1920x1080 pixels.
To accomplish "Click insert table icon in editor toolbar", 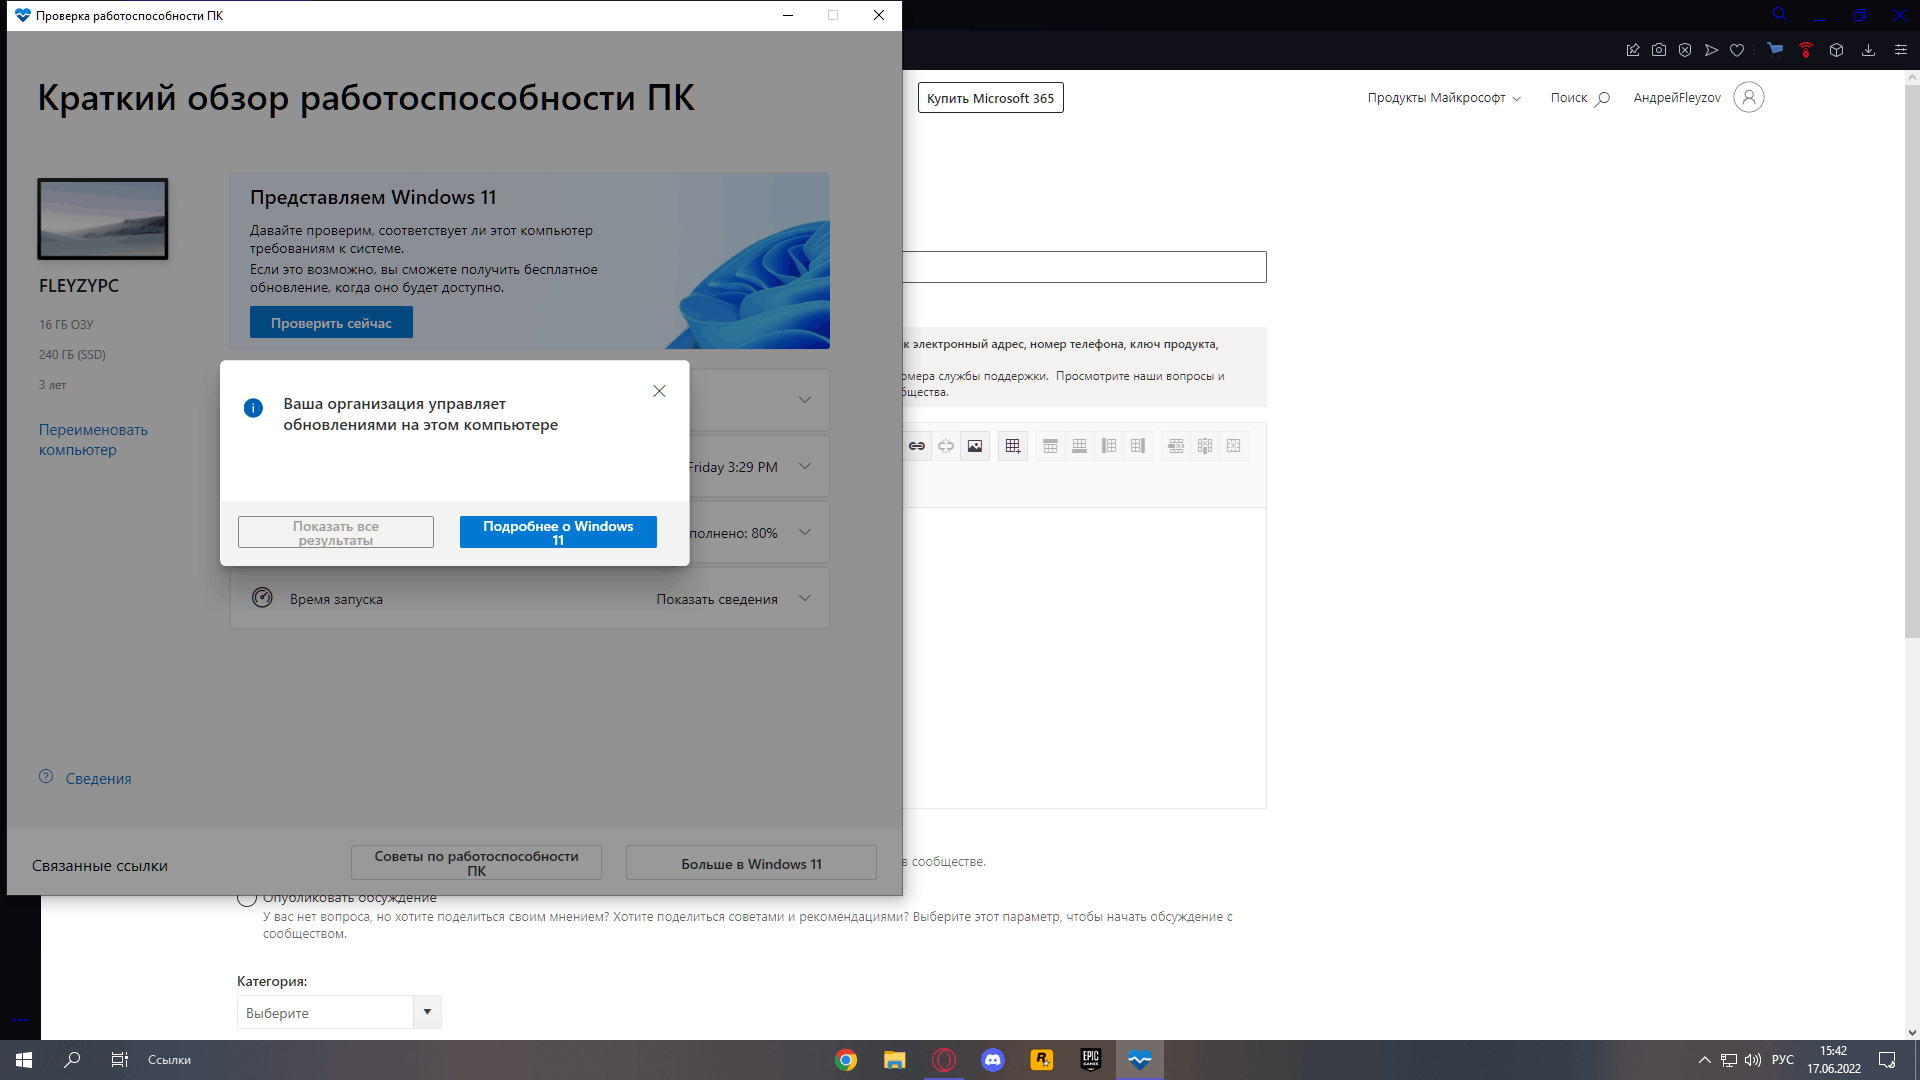I will pyautogui.click(x=1013, y=446).
